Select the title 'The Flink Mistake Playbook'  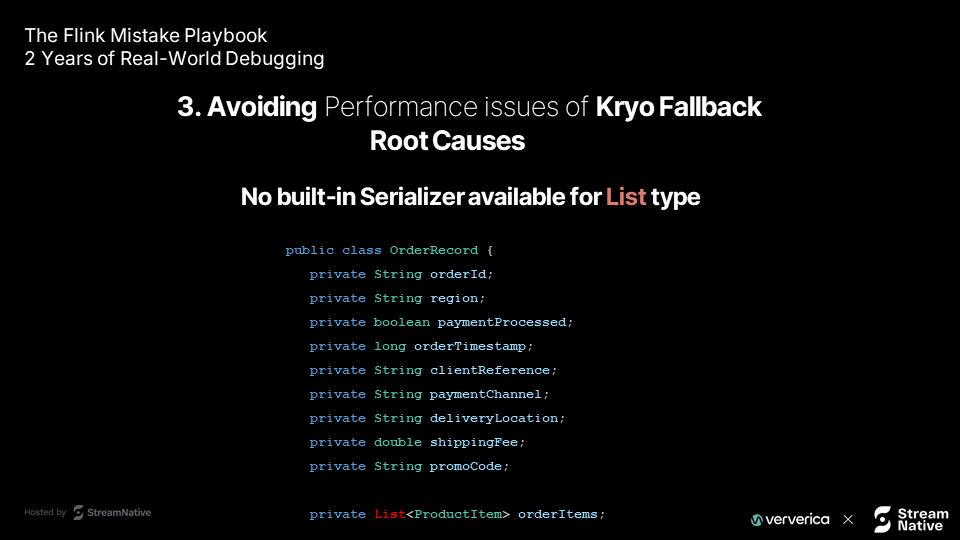[146, 36]
